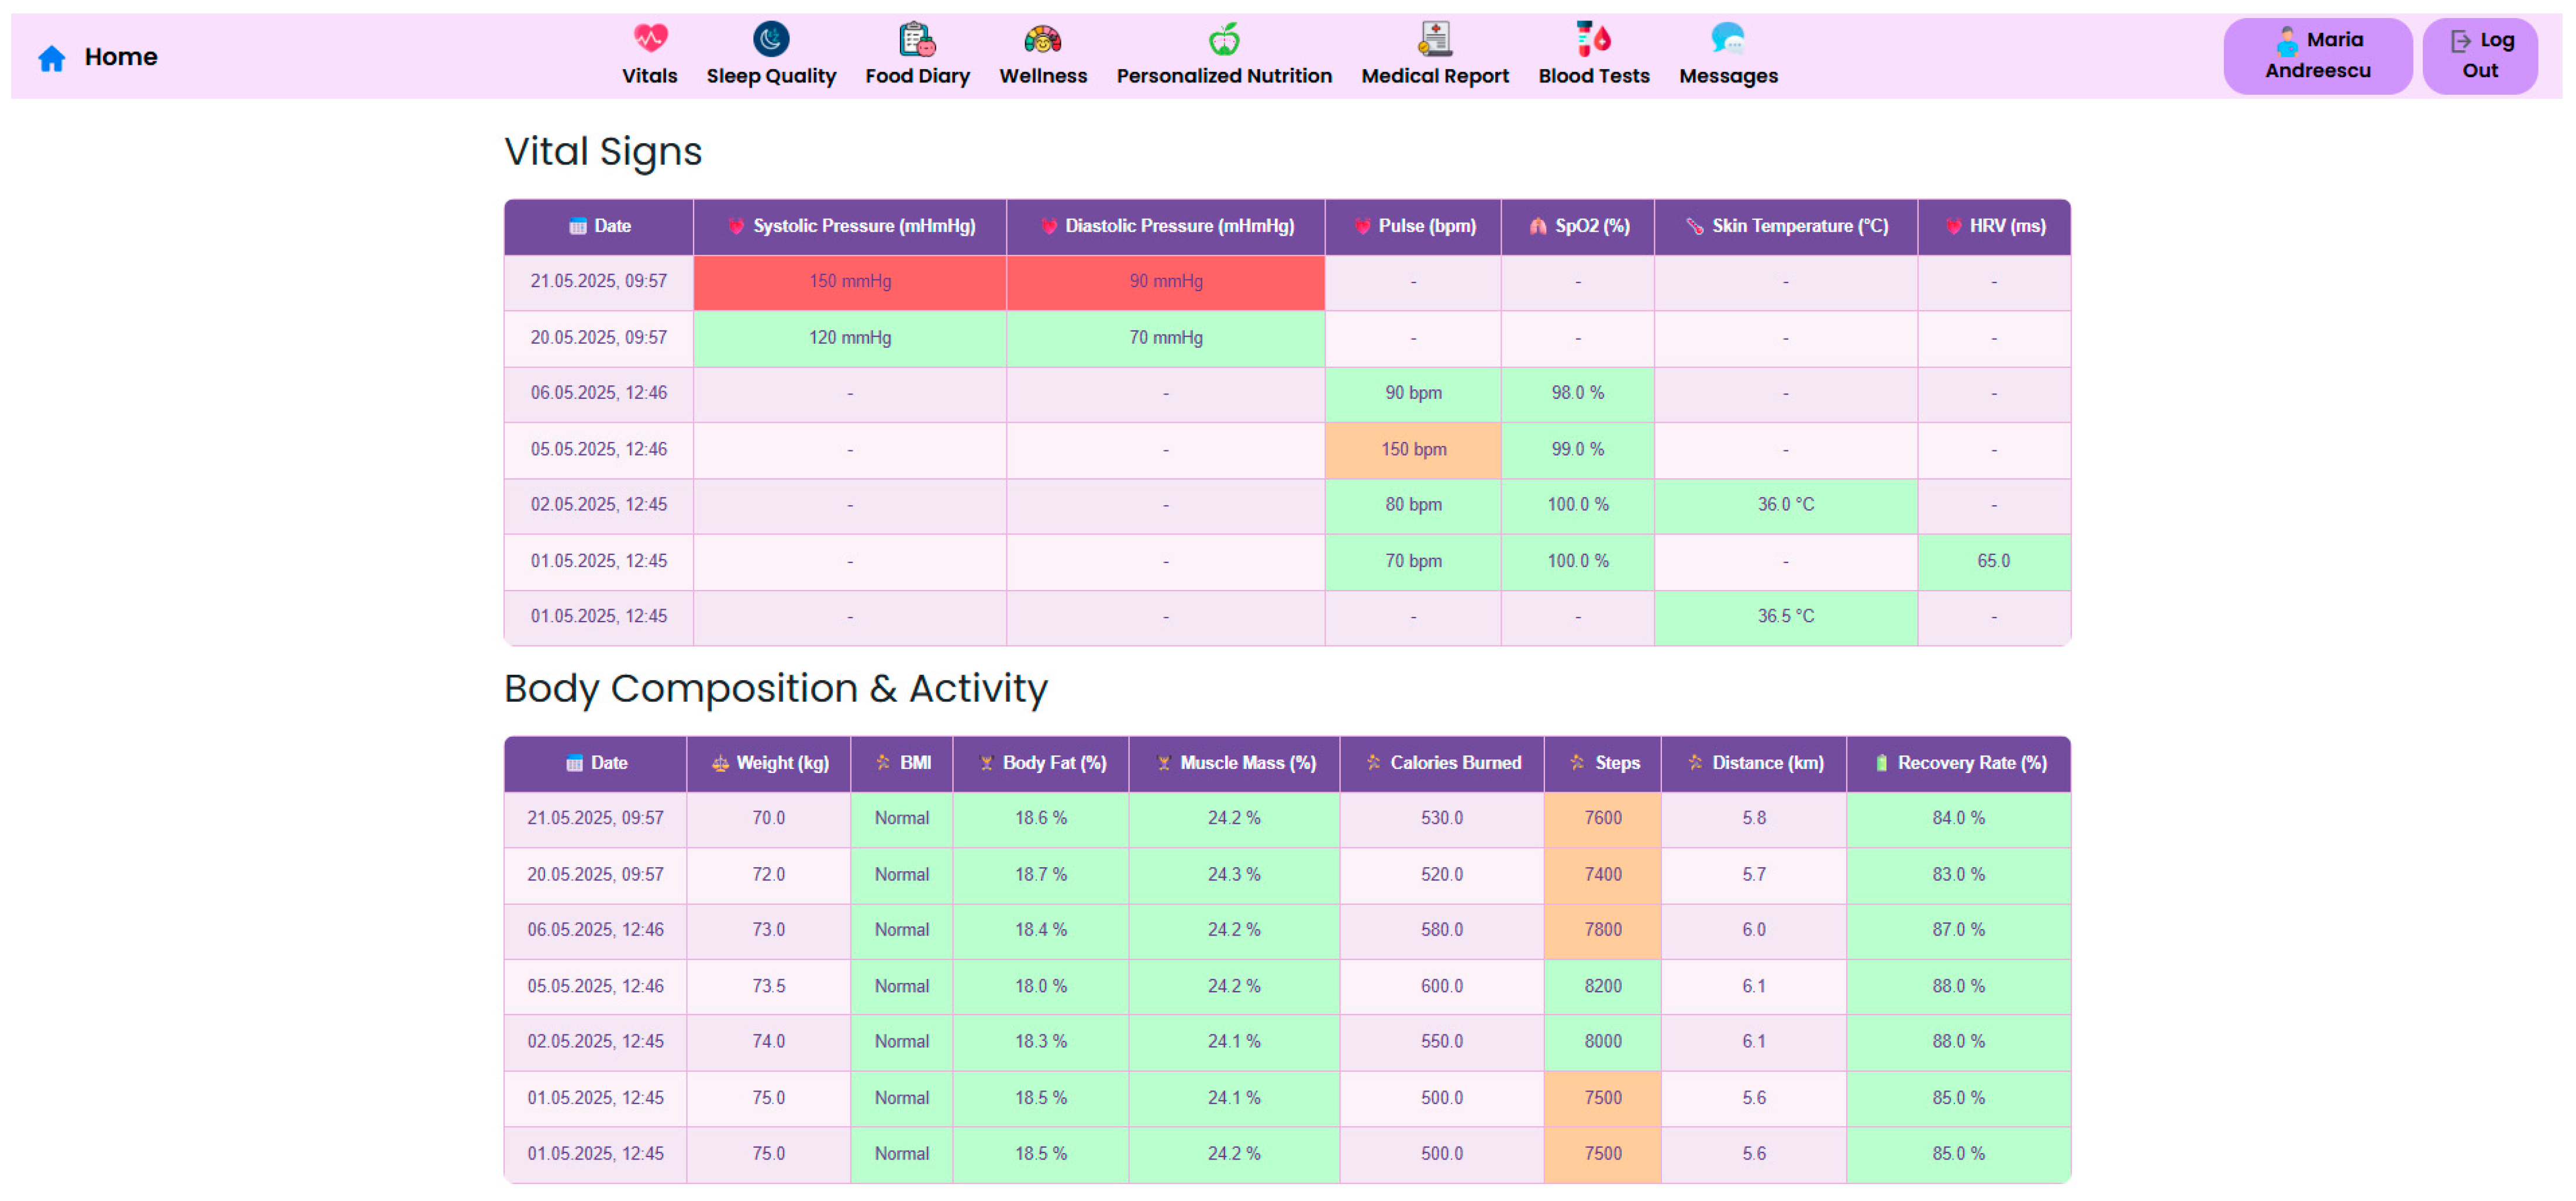Click the Steps column header
The height and width of the screenshot is (1201, 2576).
(1603, 763)
